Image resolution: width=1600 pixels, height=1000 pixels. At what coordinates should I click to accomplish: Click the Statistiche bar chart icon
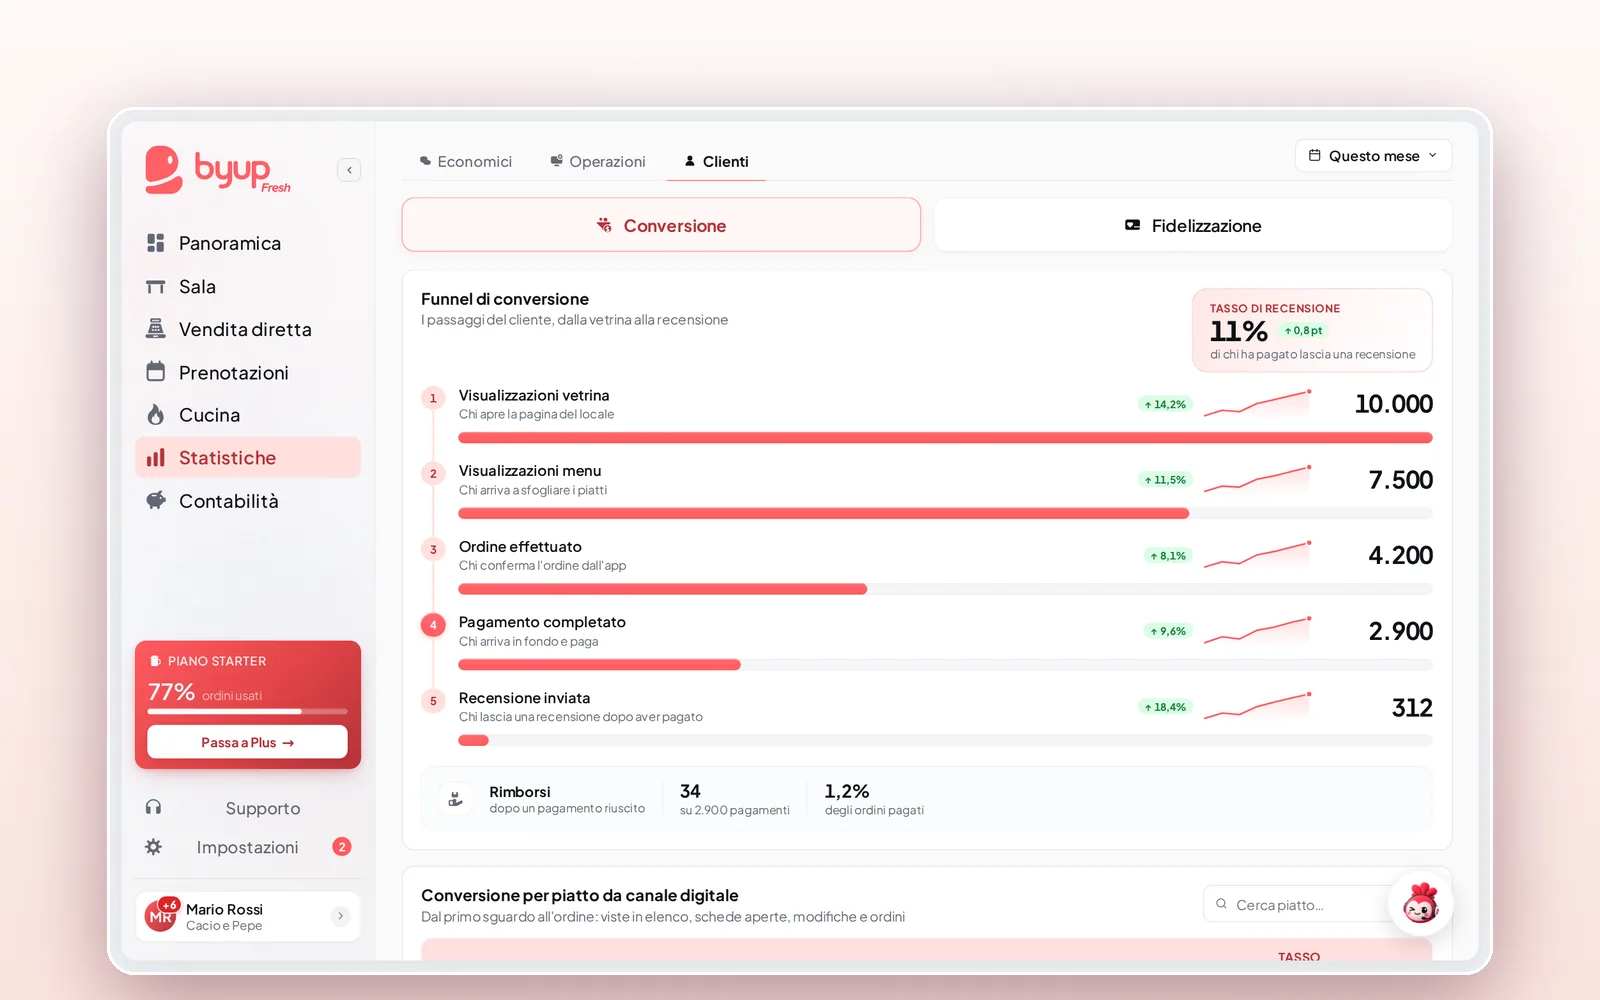click(155, 458)
